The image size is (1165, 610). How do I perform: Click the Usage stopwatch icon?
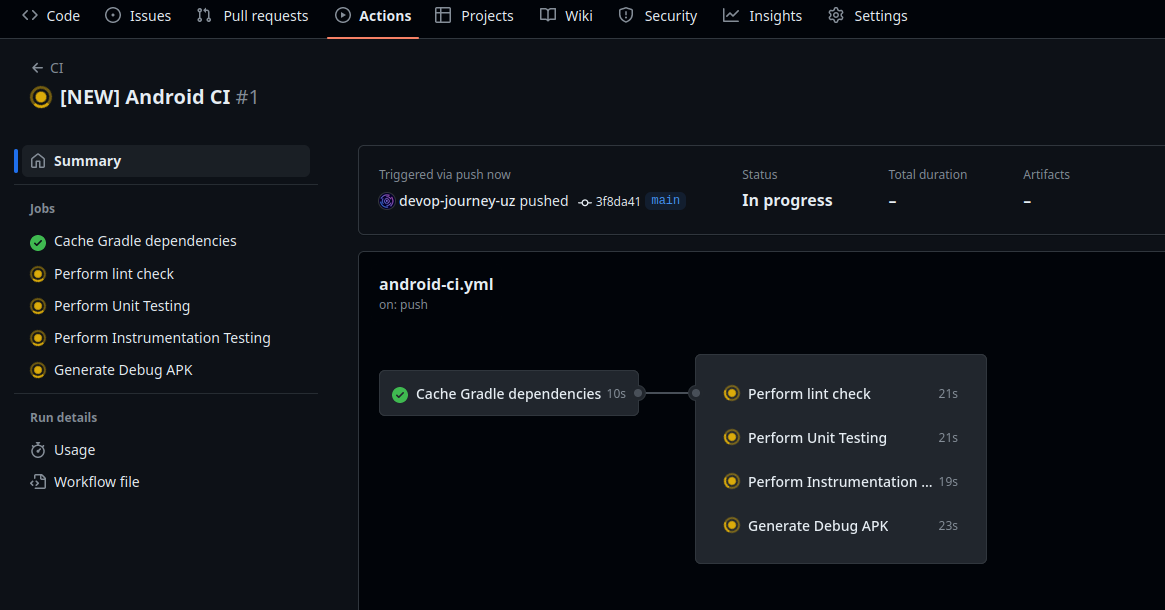click(38, 450)
